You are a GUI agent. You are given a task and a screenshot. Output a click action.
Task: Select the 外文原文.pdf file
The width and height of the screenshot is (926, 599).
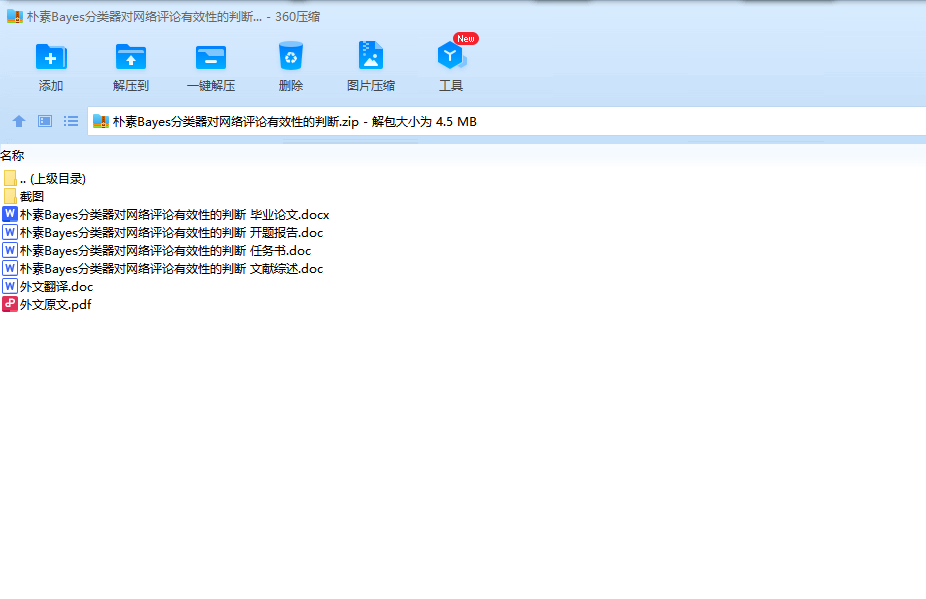click(x=56, y=304)
